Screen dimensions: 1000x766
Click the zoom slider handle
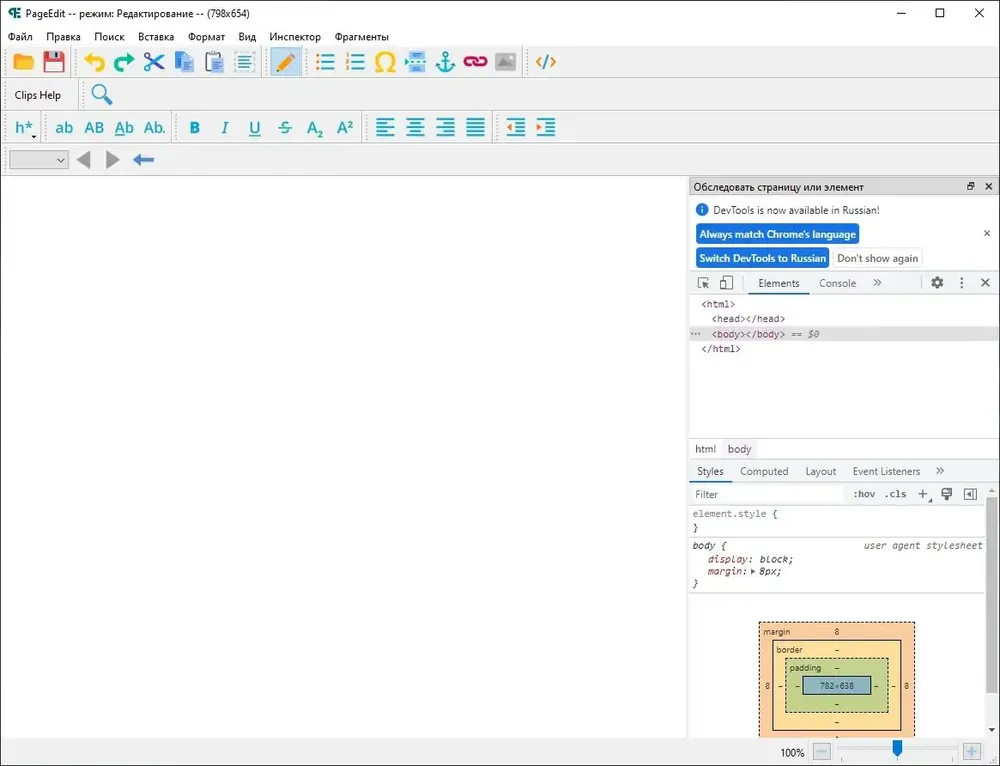point(897,748)
